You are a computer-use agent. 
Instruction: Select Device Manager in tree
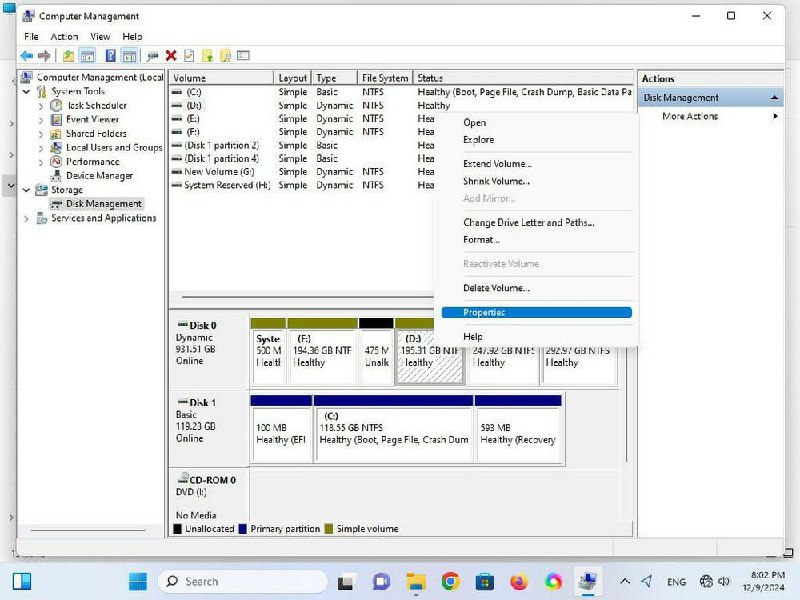coord(99,176)
